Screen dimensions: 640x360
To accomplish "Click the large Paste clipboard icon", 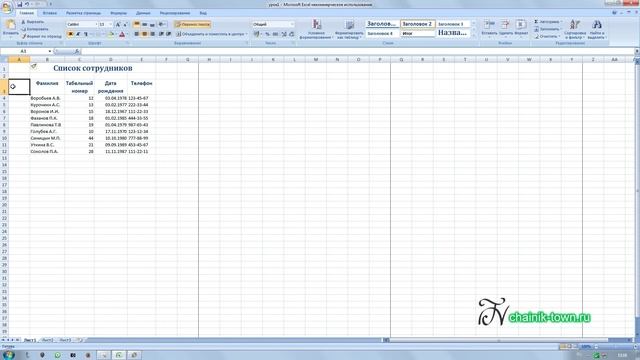I will (10, 25).
